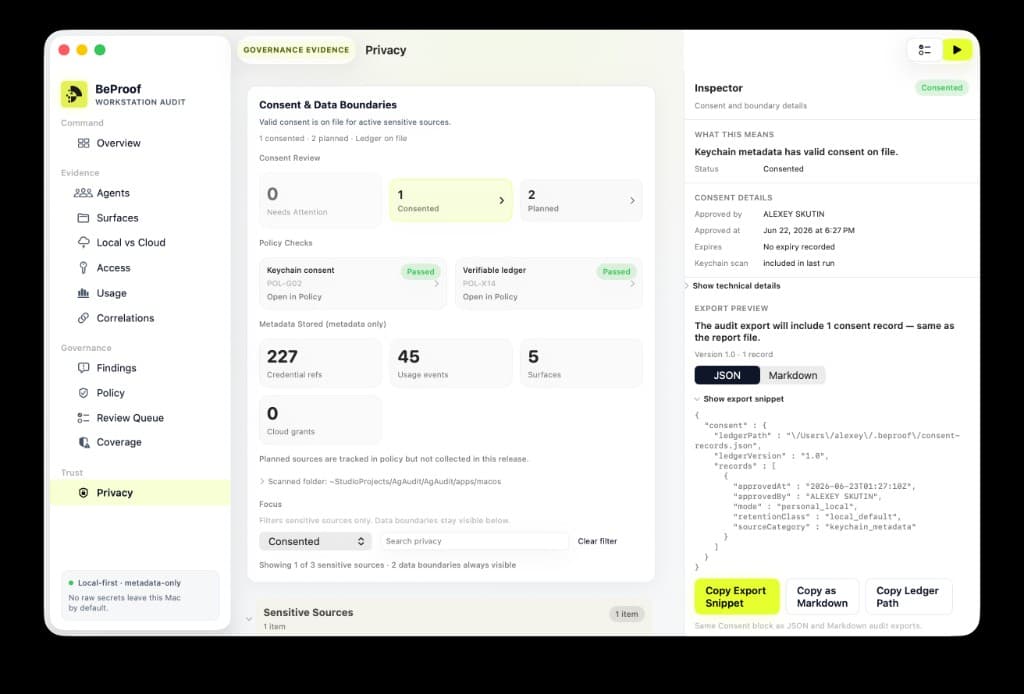The width and height of the screenshot is (1024, 694).
Task: Open Surfaces evidence page
Action: tap(140, 217)
